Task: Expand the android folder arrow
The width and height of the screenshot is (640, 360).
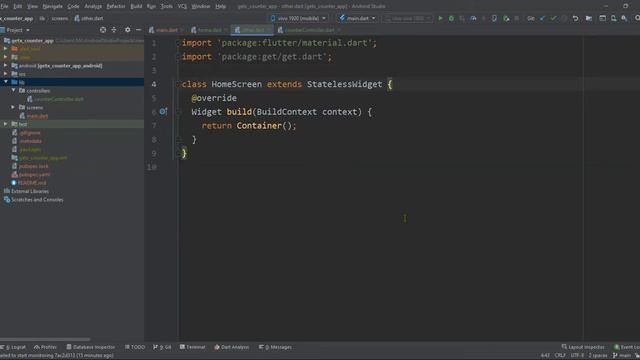Action: pos(6,65)
